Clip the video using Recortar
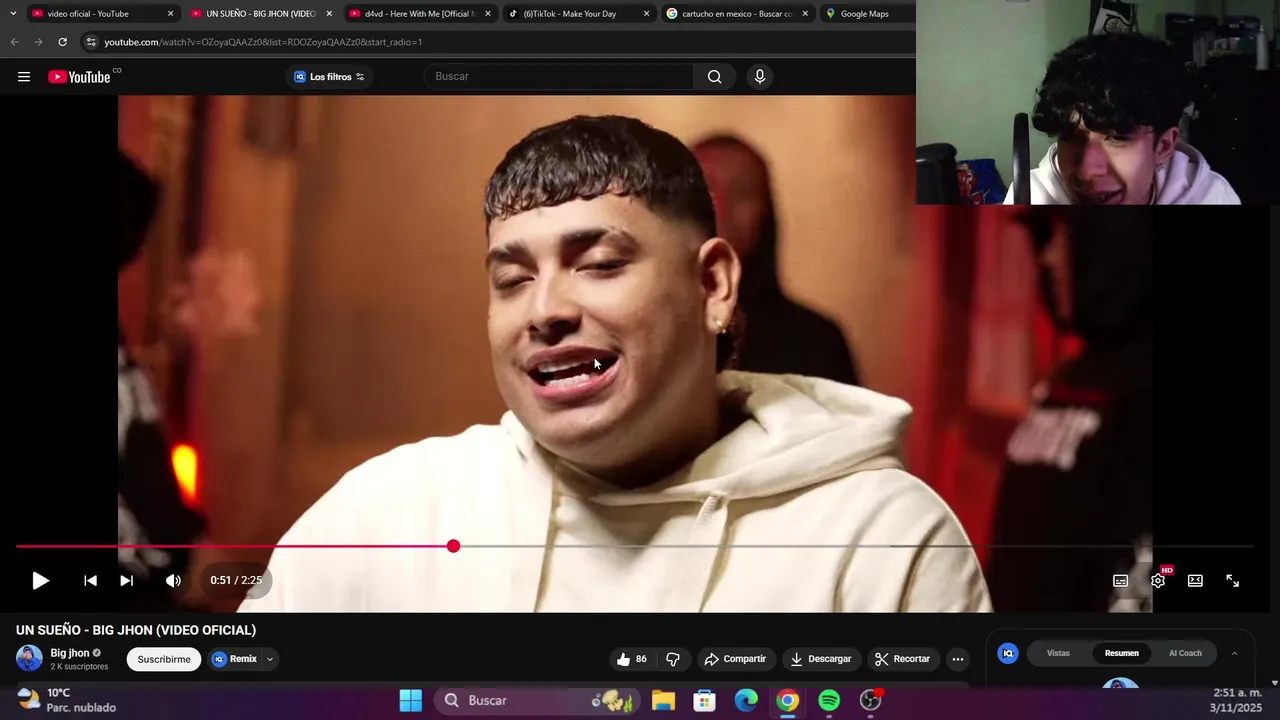The height and width of the screenshot is (720, 1280). pos(902,659)
